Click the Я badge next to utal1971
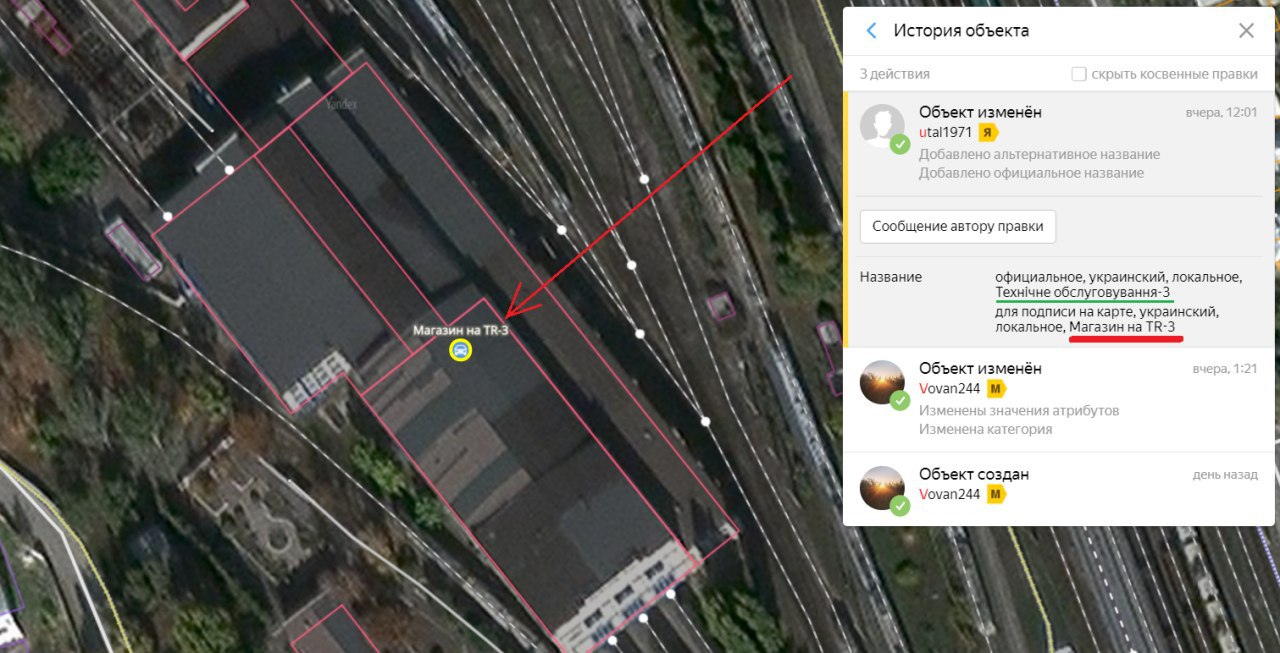This screenshot has height=653, width=1280. coord(988,132)
